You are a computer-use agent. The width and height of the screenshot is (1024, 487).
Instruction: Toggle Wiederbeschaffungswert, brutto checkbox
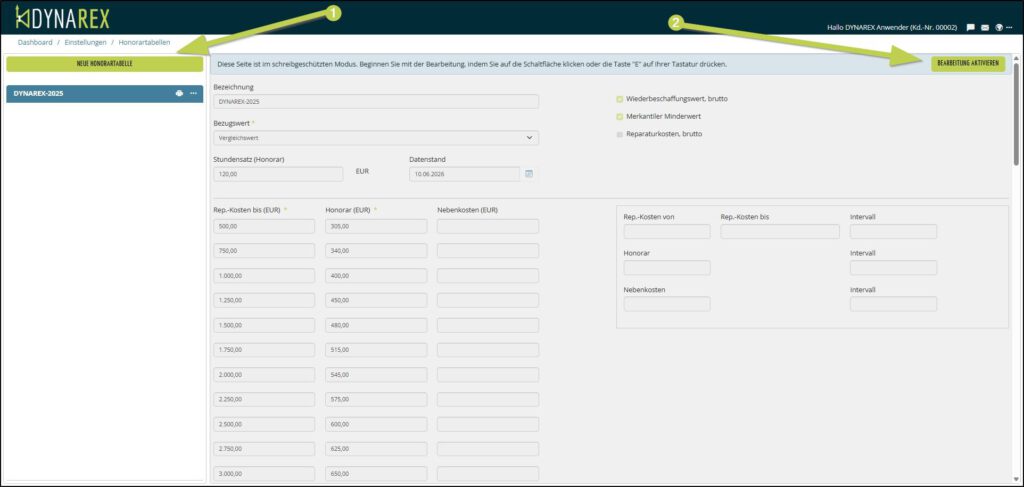click(x=620, y=99)
